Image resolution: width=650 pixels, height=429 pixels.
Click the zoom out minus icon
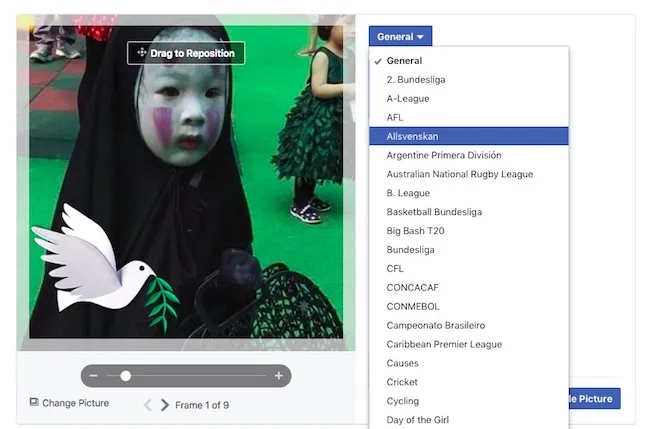[x=93, y=376]
